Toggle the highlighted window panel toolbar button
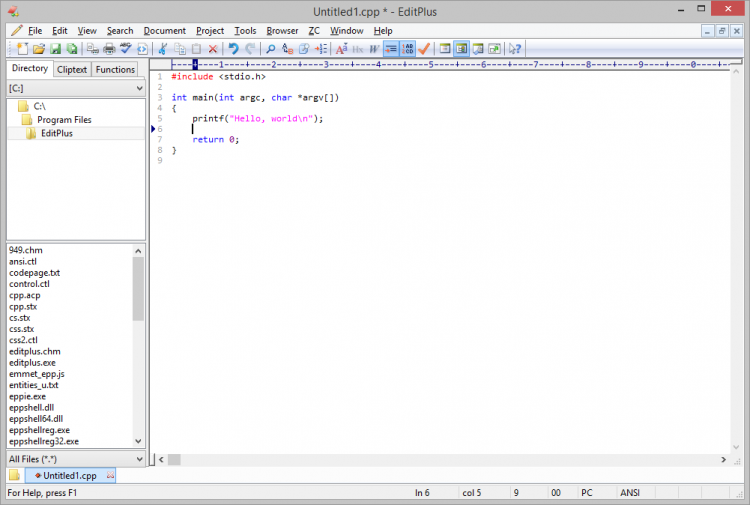The height and width of the screenshot is (505, 750). (x=461, y=48)
